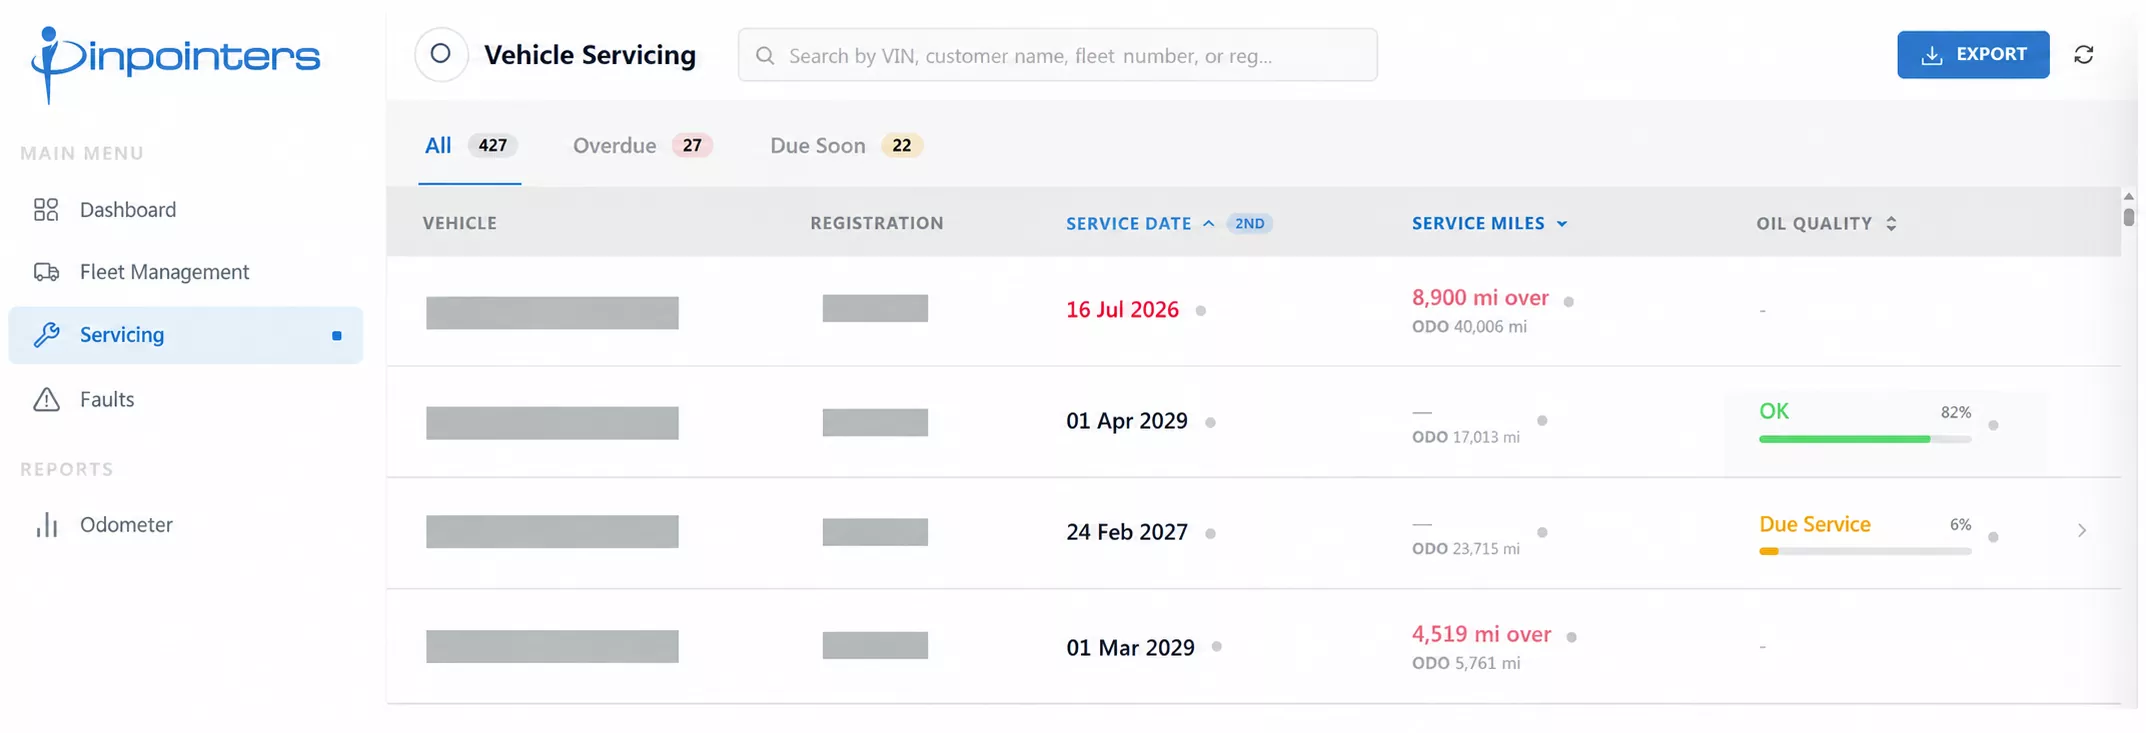Click the Registration column header
This screenshot has width=2146, height=733.
(877, 224)
